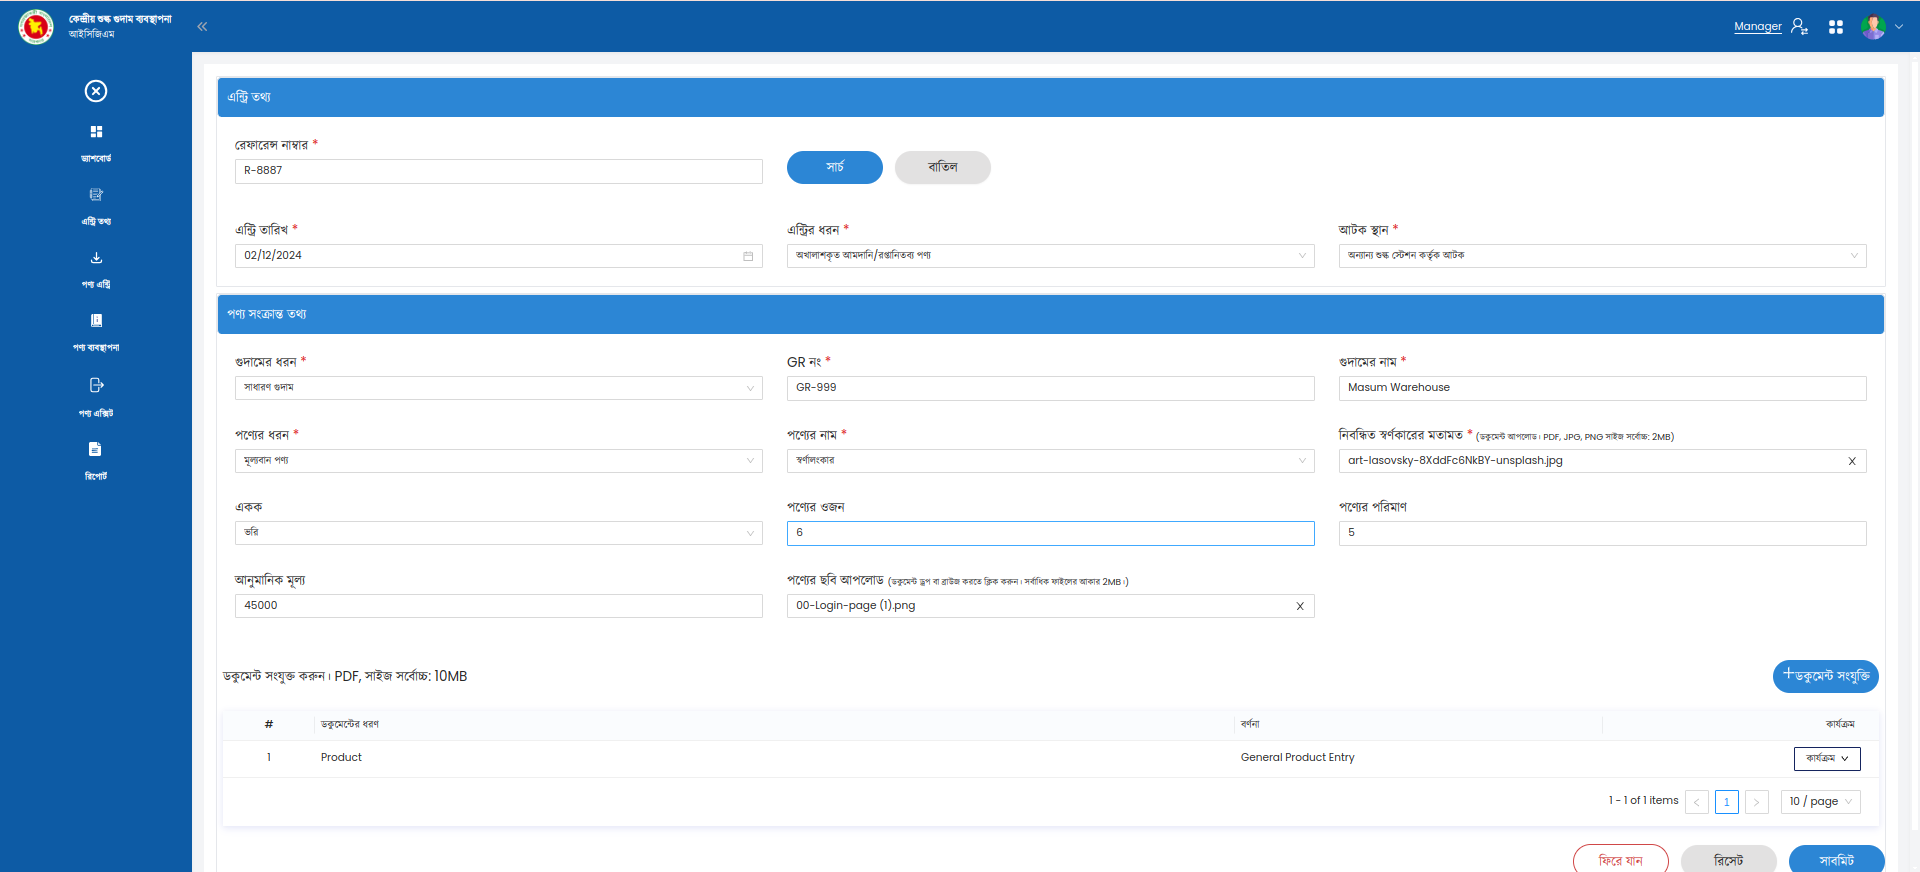Remove the art-lasovsky uploaded jpg file
1920x872 pixels.
click(x=1852, y=461)
